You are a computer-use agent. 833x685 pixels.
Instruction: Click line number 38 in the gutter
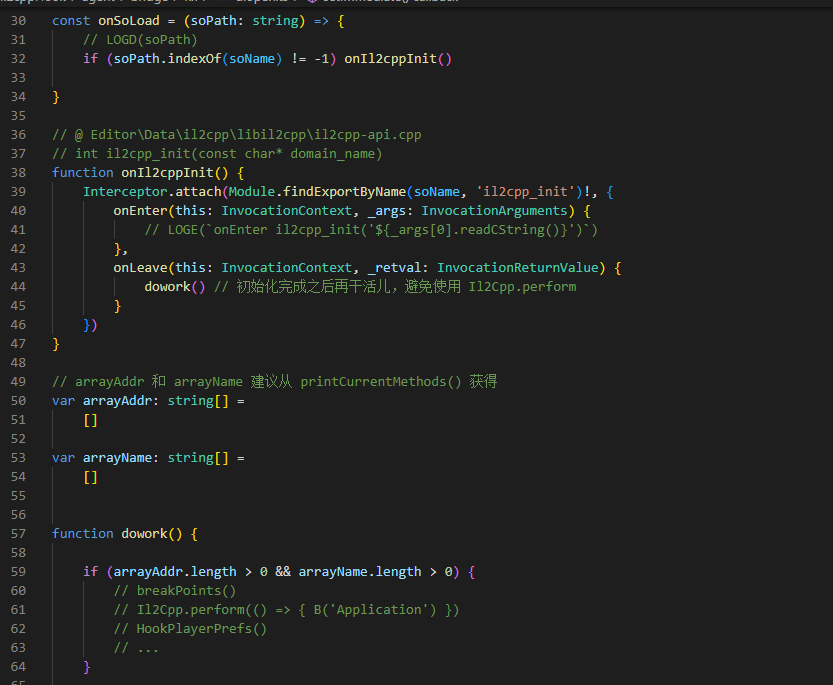pos(19,173)
